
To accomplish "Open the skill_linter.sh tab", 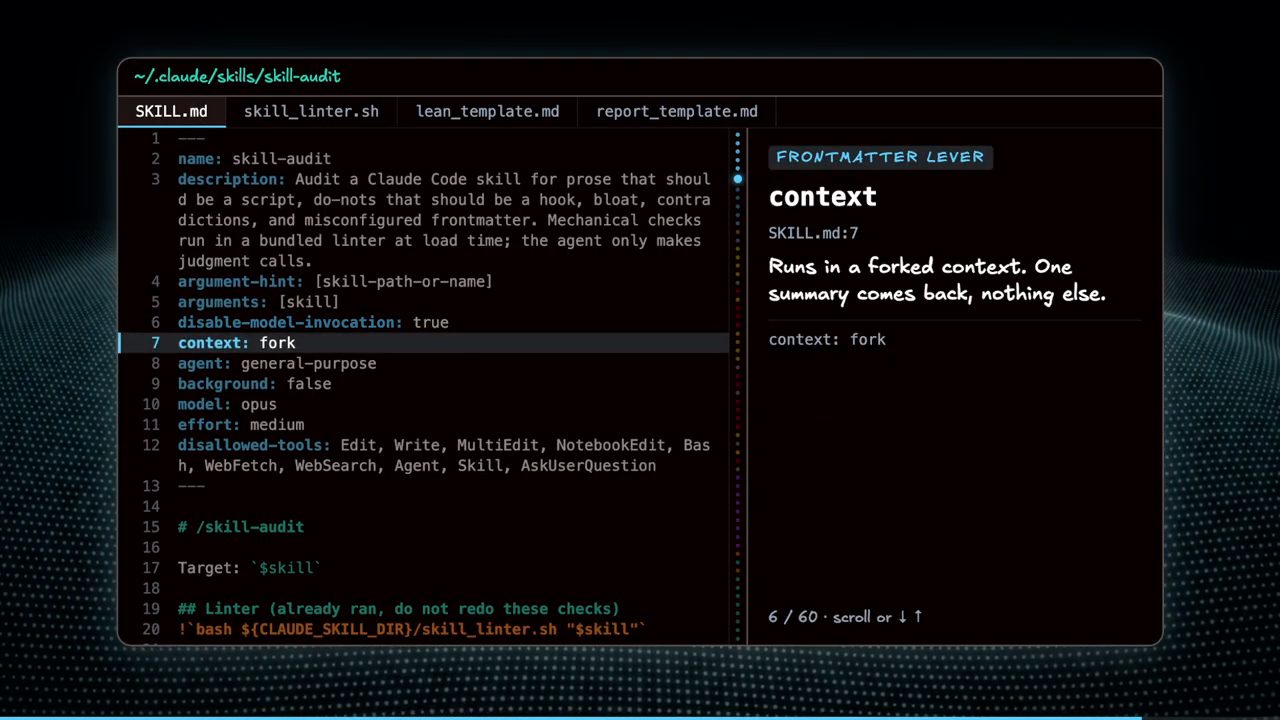I will (x=311, y=111).
